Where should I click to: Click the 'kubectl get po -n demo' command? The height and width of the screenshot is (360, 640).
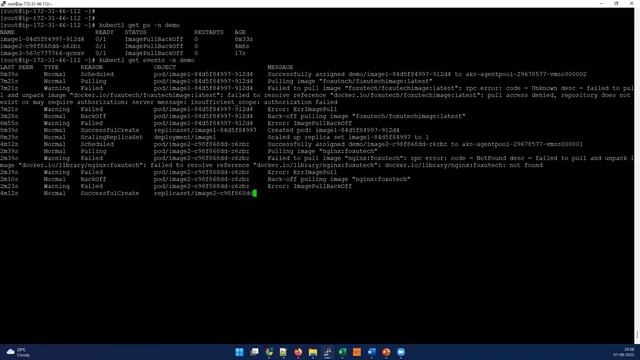(x=139, y=25)
